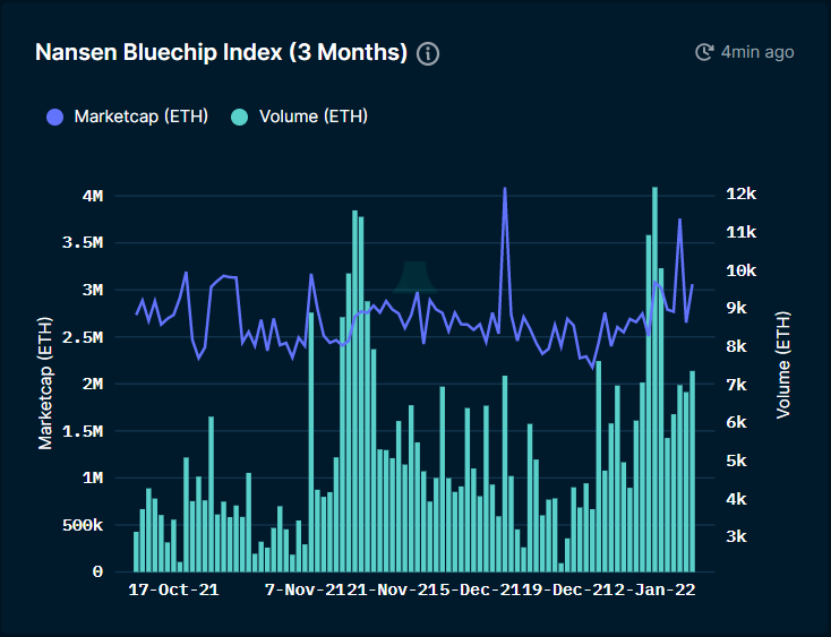Click the 17-Oct-21 x-axis date label

point(174,590)
